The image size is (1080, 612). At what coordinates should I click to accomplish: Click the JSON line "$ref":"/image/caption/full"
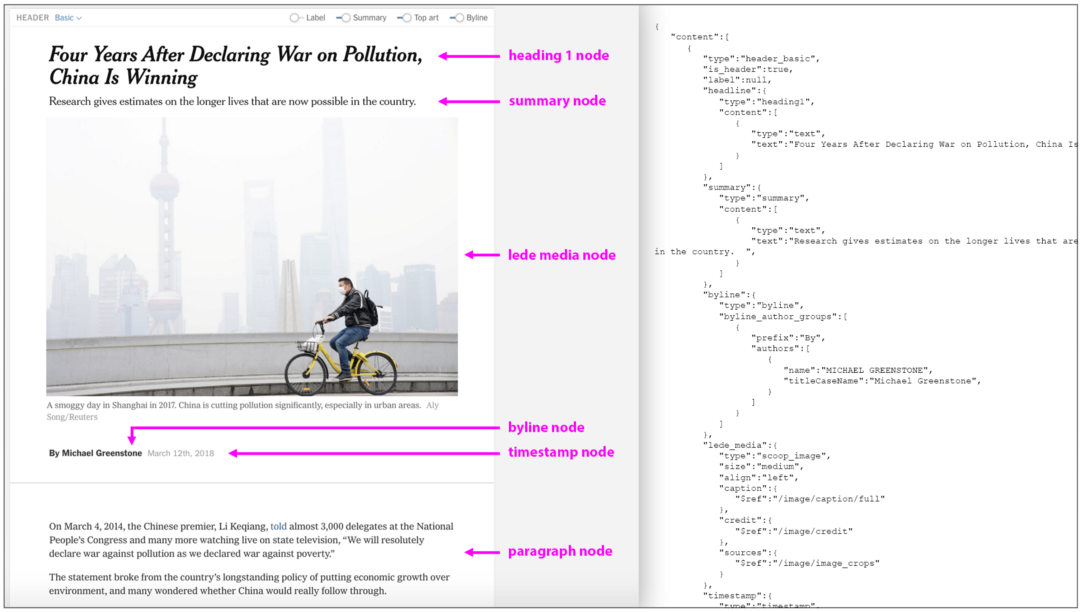tap(809, 499)
